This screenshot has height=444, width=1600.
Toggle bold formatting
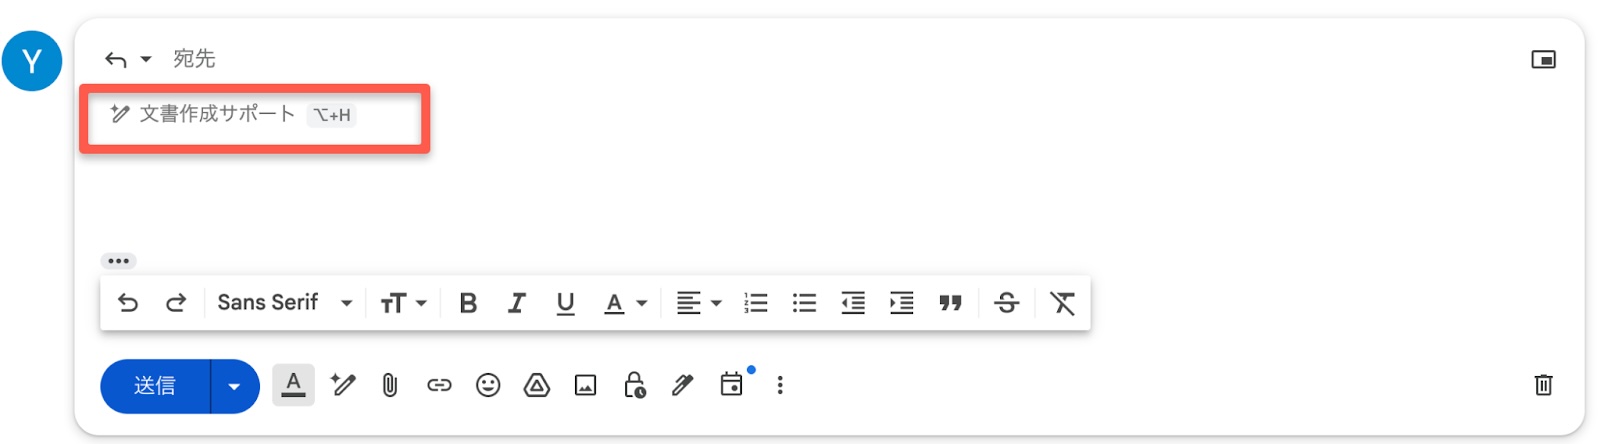(x=468, y=303)
